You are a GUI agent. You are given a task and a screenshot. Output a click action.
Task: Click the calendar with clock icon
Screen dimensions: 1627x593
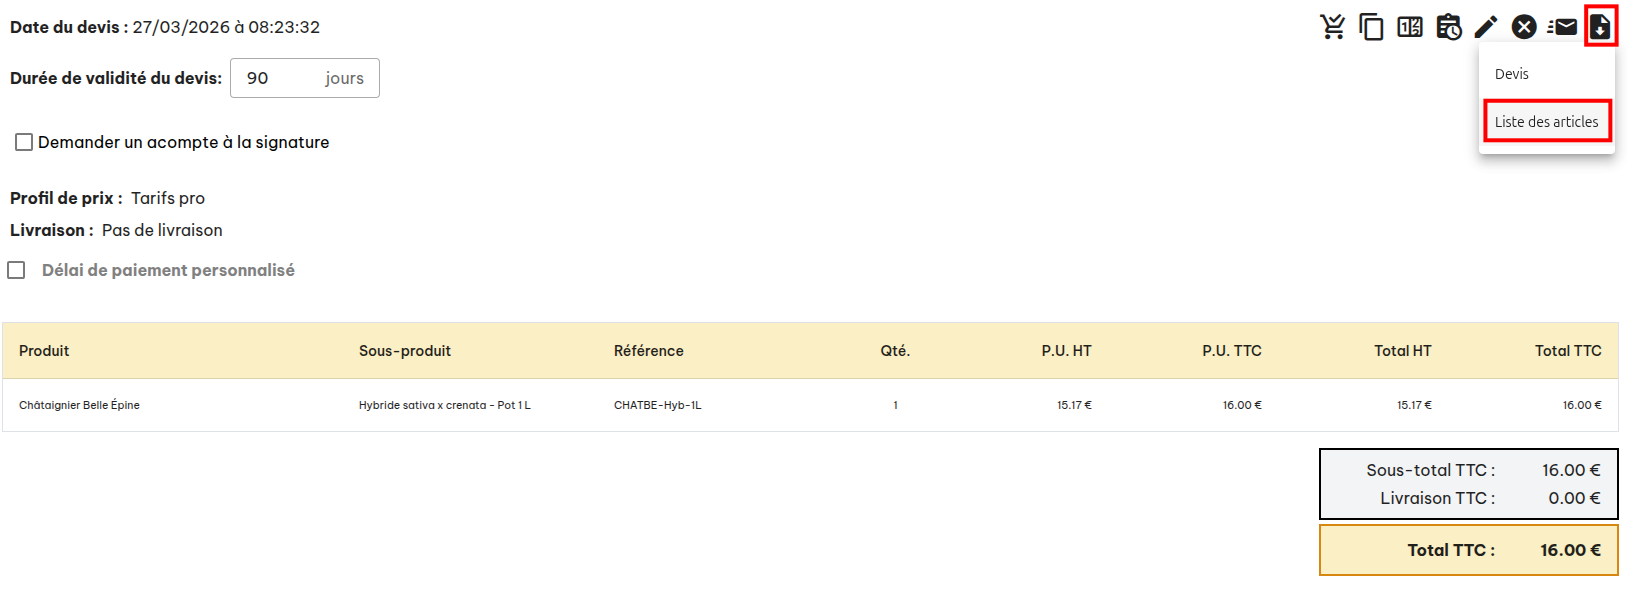[x=1448, y=27]
